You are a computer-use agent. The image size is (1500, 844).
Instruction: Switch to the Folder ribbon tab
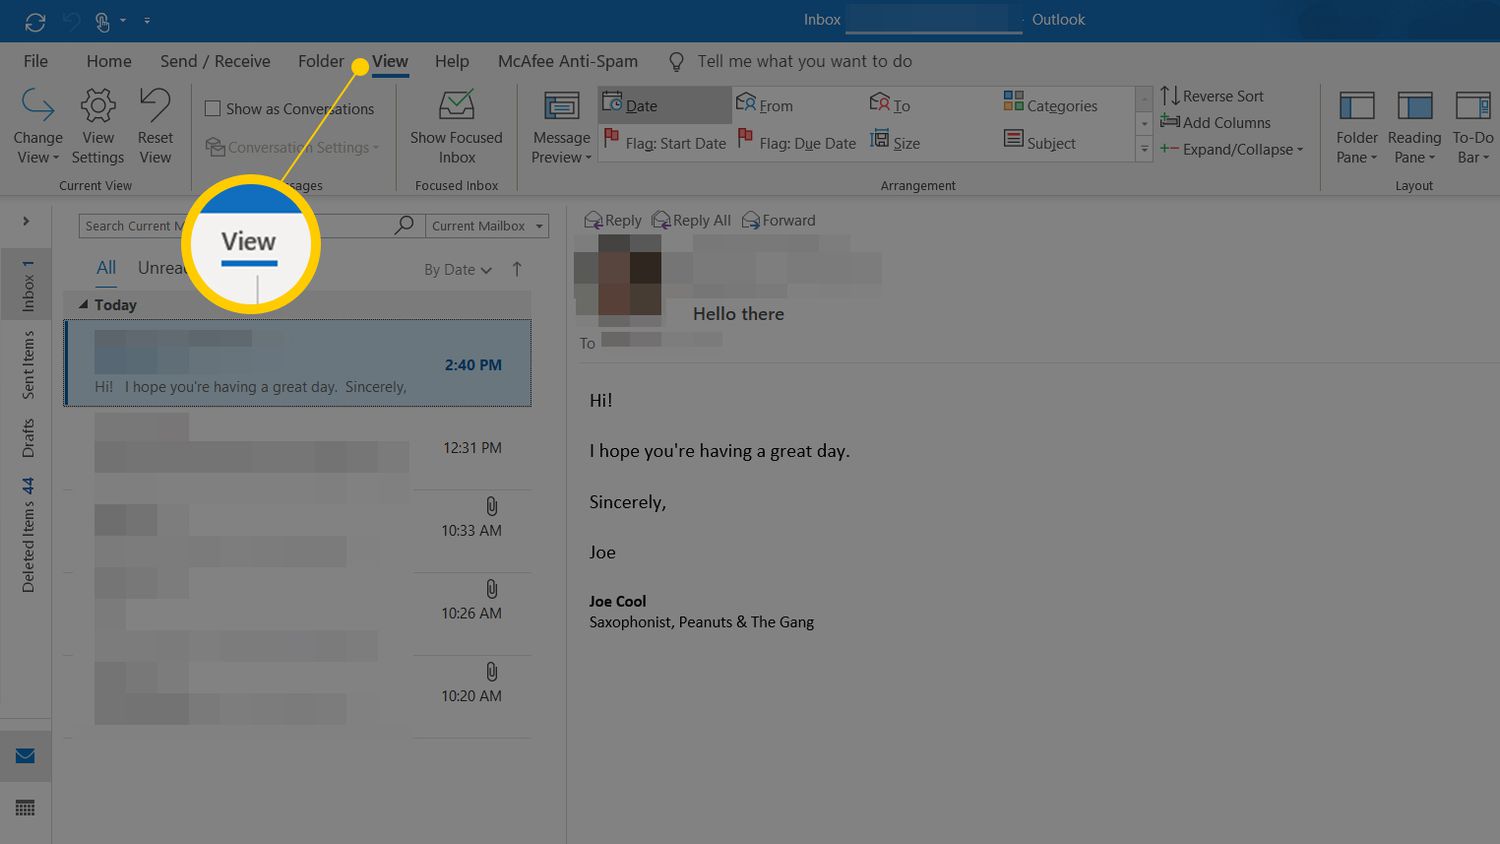pyautogui.click(x=321, y=61)
